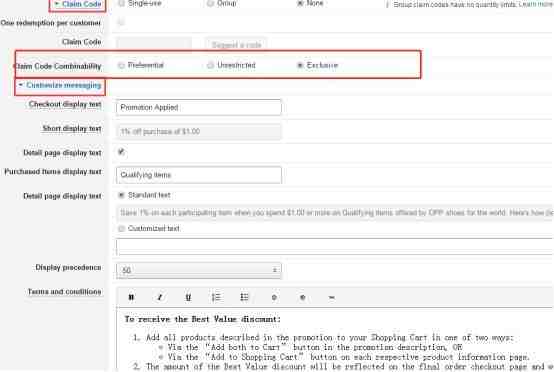Toggle the Detail page display text checkbox
Viewport: 554px width, 372px height.
click(x=121, y=152)
